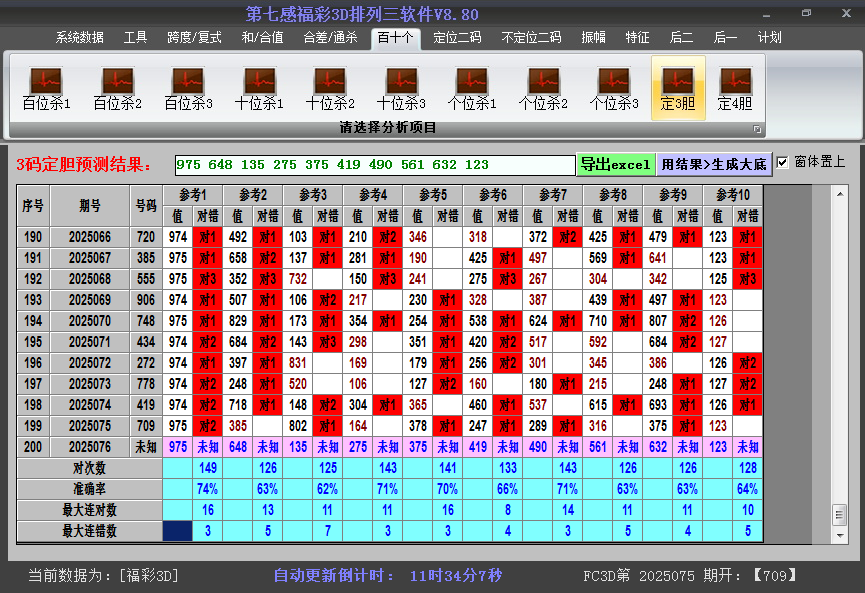Select the 十位杀1 analysis icon
Screen dimensions: 865x593
(259, 88)
